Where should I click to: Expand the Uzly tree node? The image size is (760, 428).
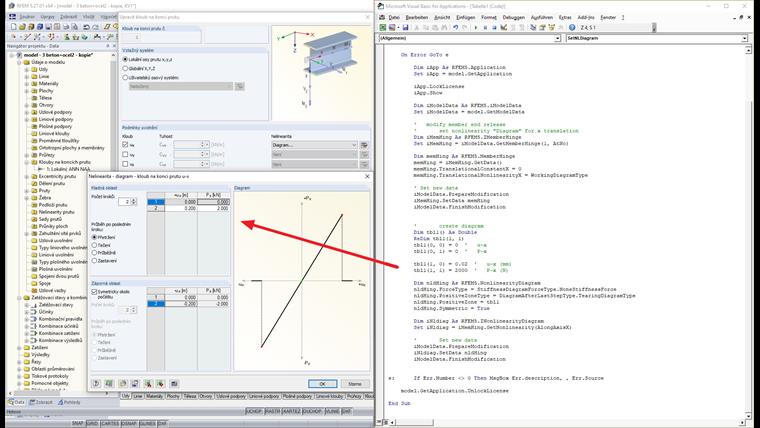(27, 69)
